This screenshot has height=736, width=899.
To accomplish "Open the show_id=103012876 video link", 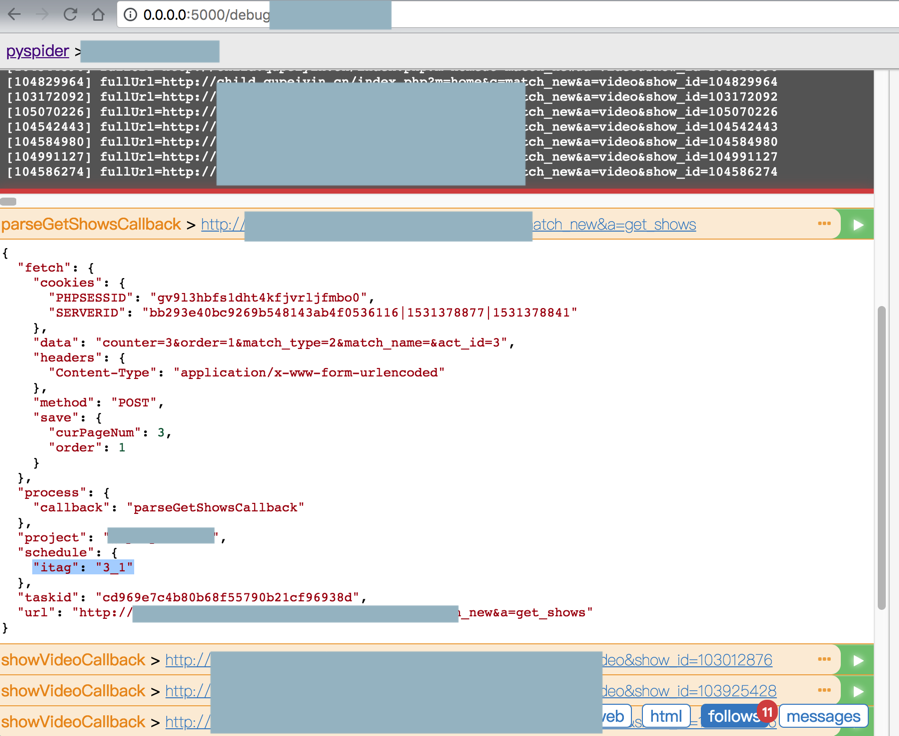I will 468,660.
